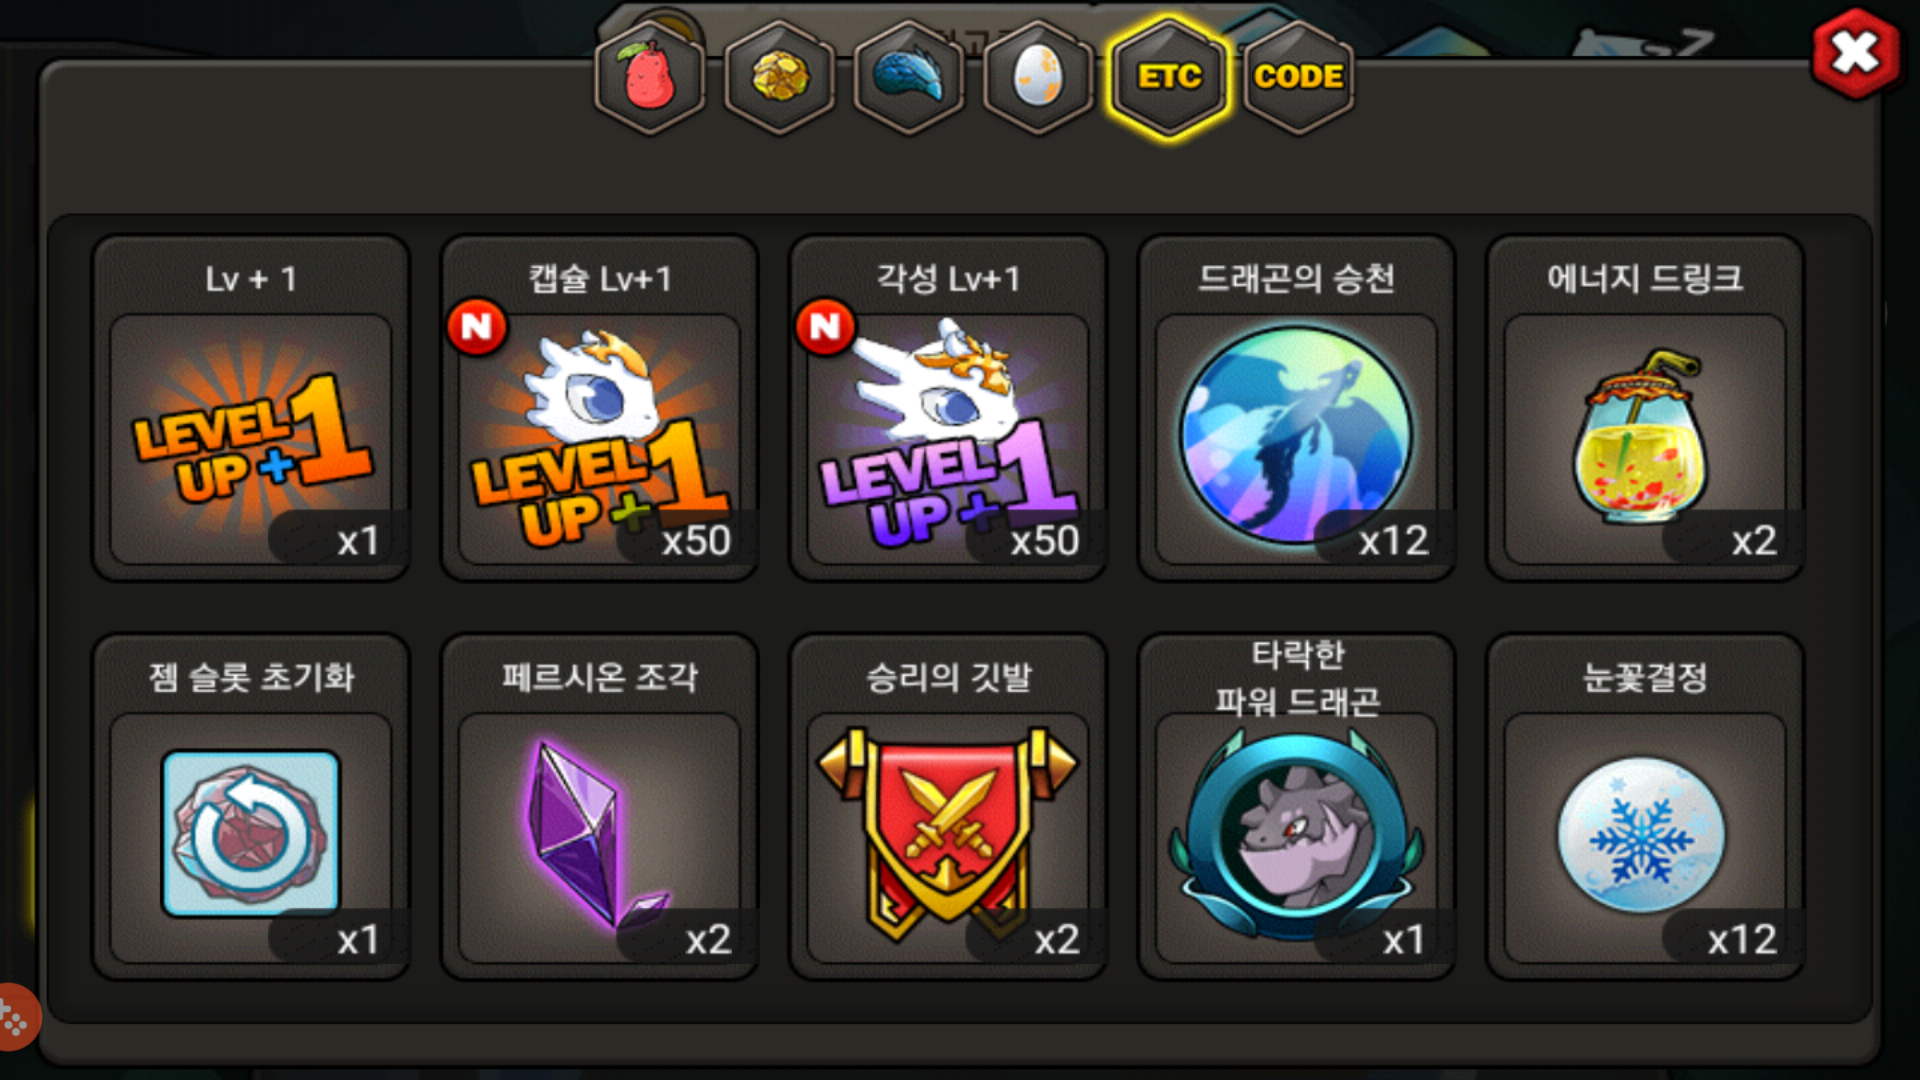1920x1080 pixels.
Task: Switch to the gold nugget tab
Action: click(780, 77)
